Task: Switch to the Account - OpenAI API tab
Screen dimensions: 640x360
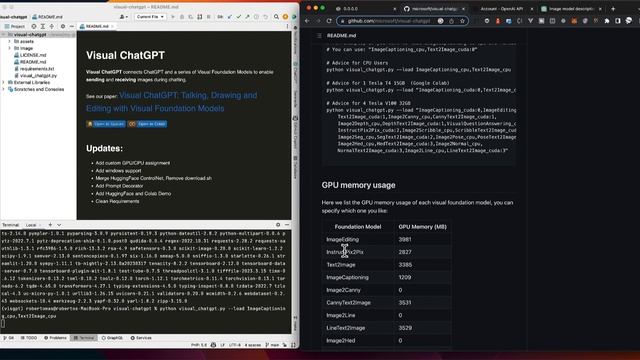Action: (501, 8)
